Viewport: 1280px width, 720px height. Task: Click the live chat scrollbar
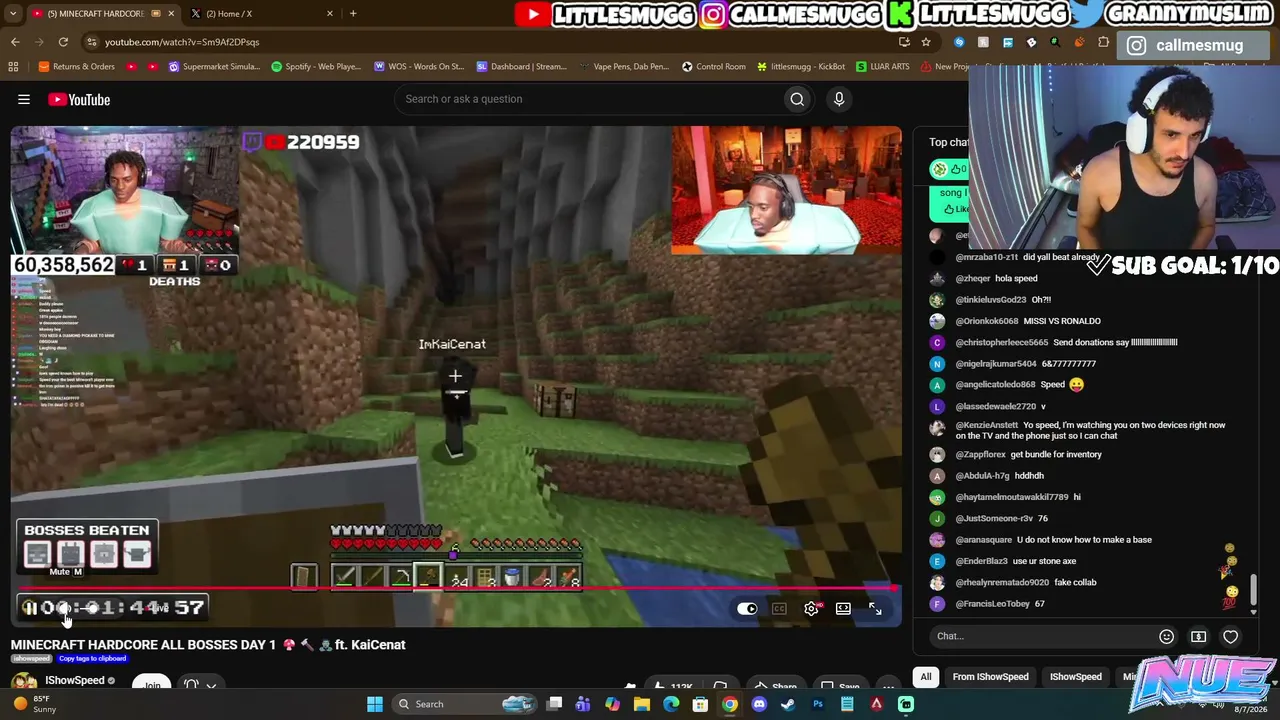pos(1254,590)
